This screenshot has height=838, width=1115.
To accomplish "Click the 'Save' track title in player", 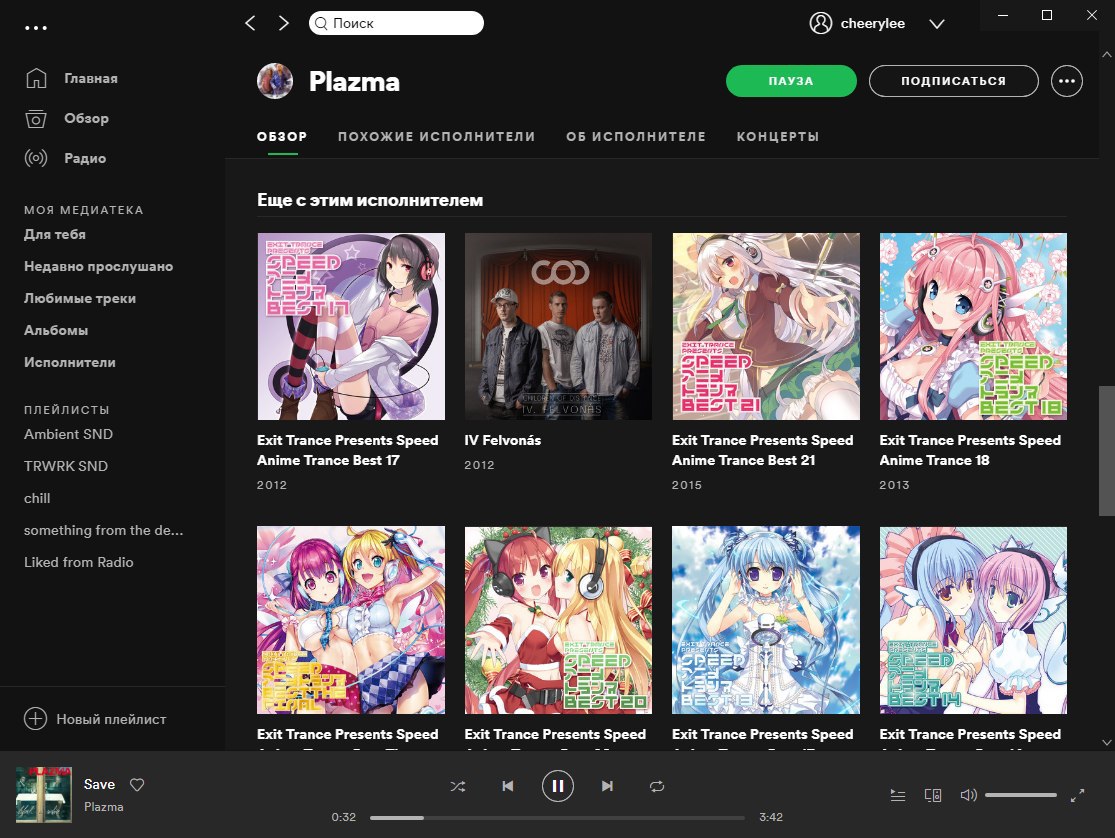I will [x=100, y=784].
